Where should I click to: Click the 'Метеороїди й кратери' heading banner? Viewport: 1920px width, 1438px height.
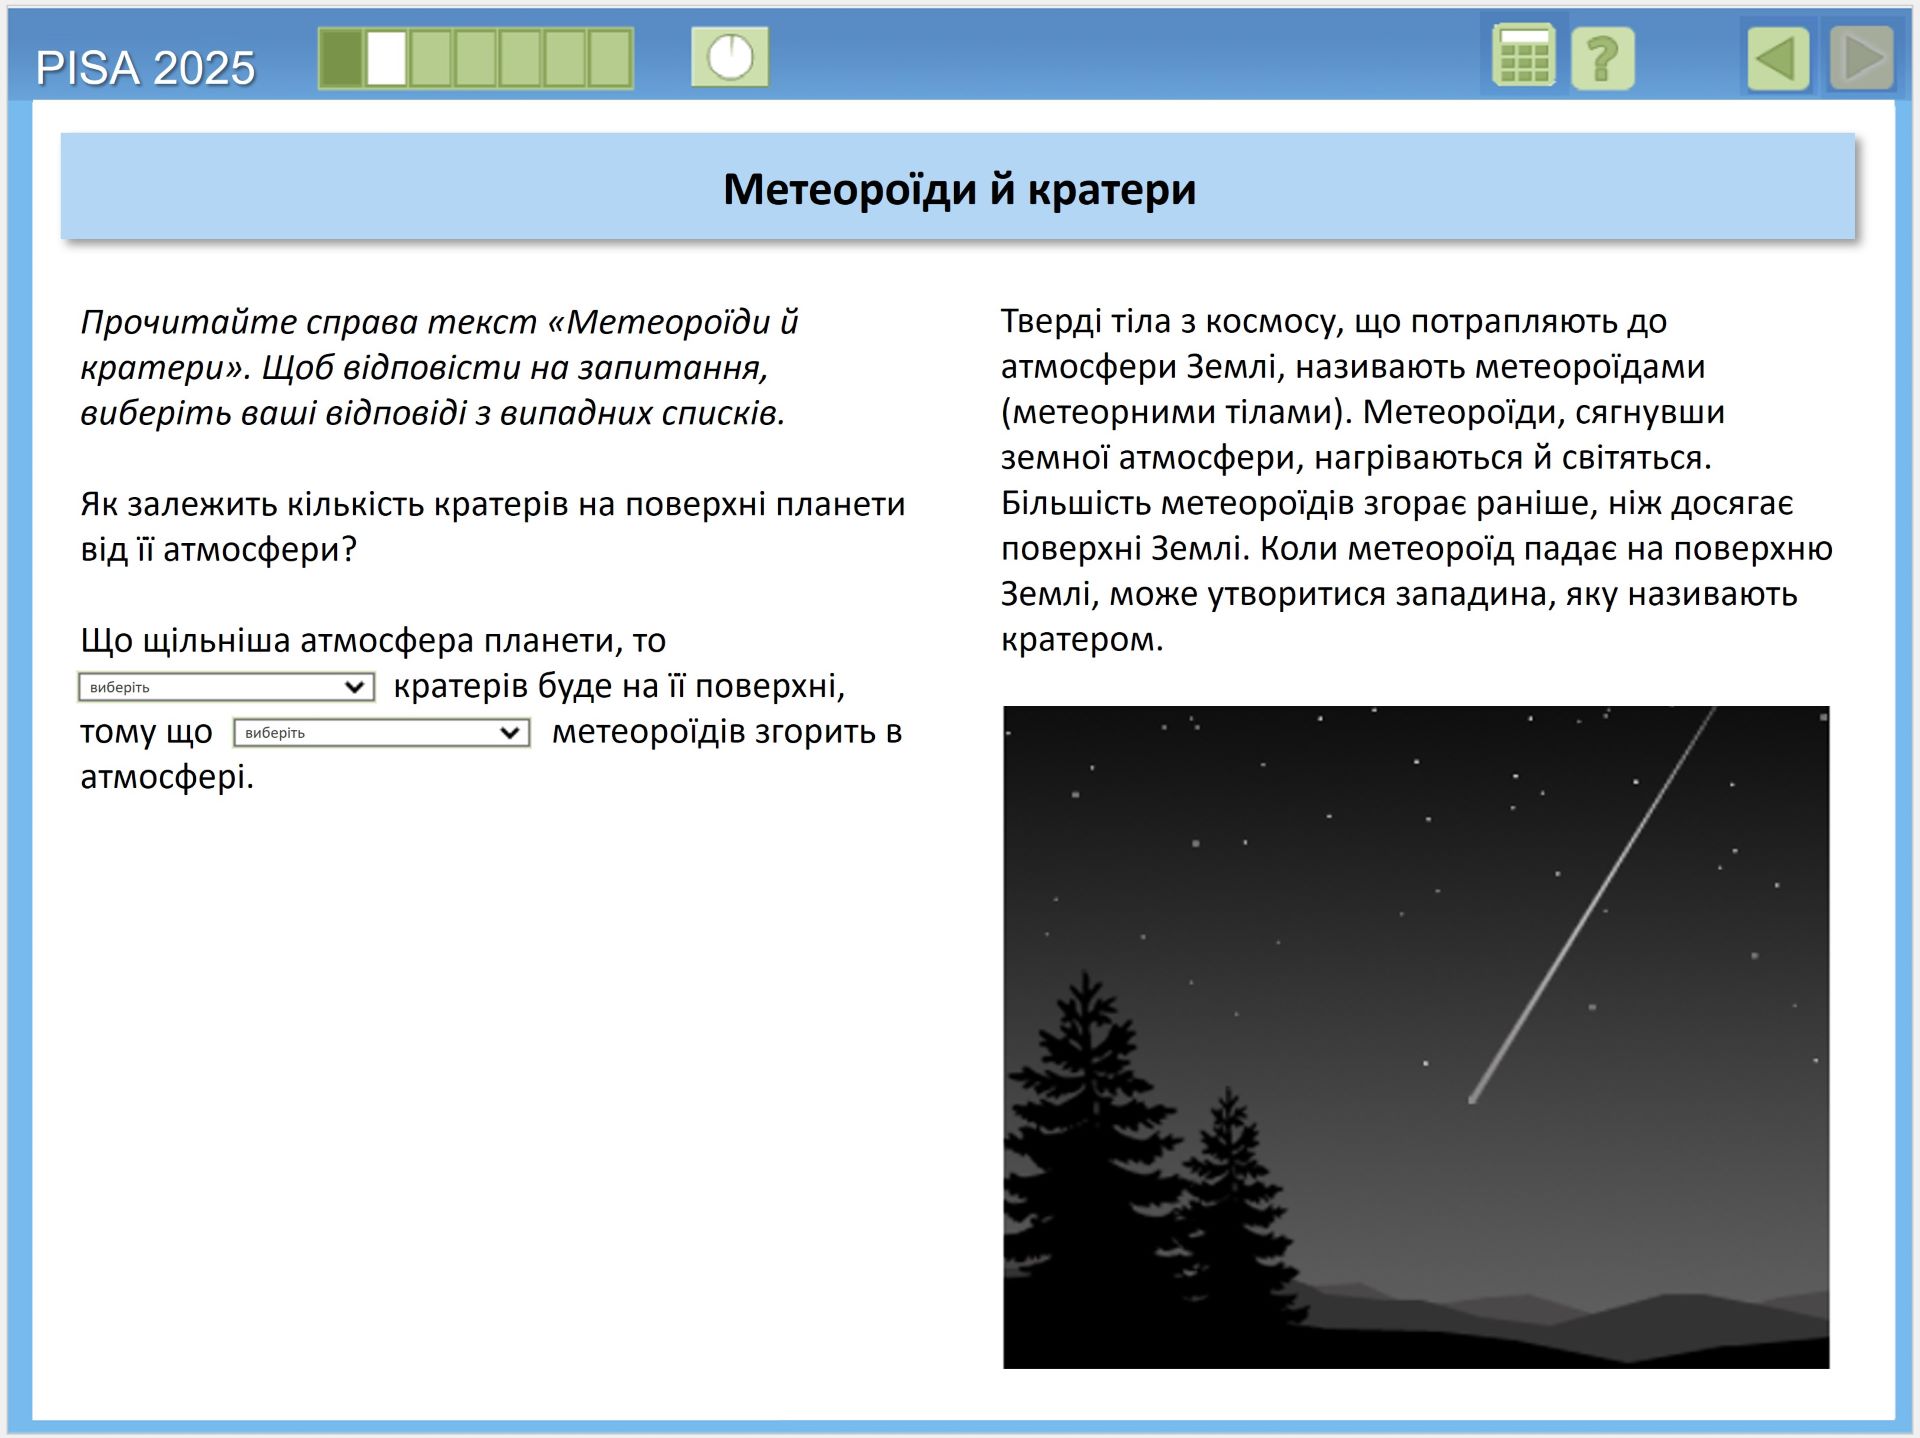958,188
